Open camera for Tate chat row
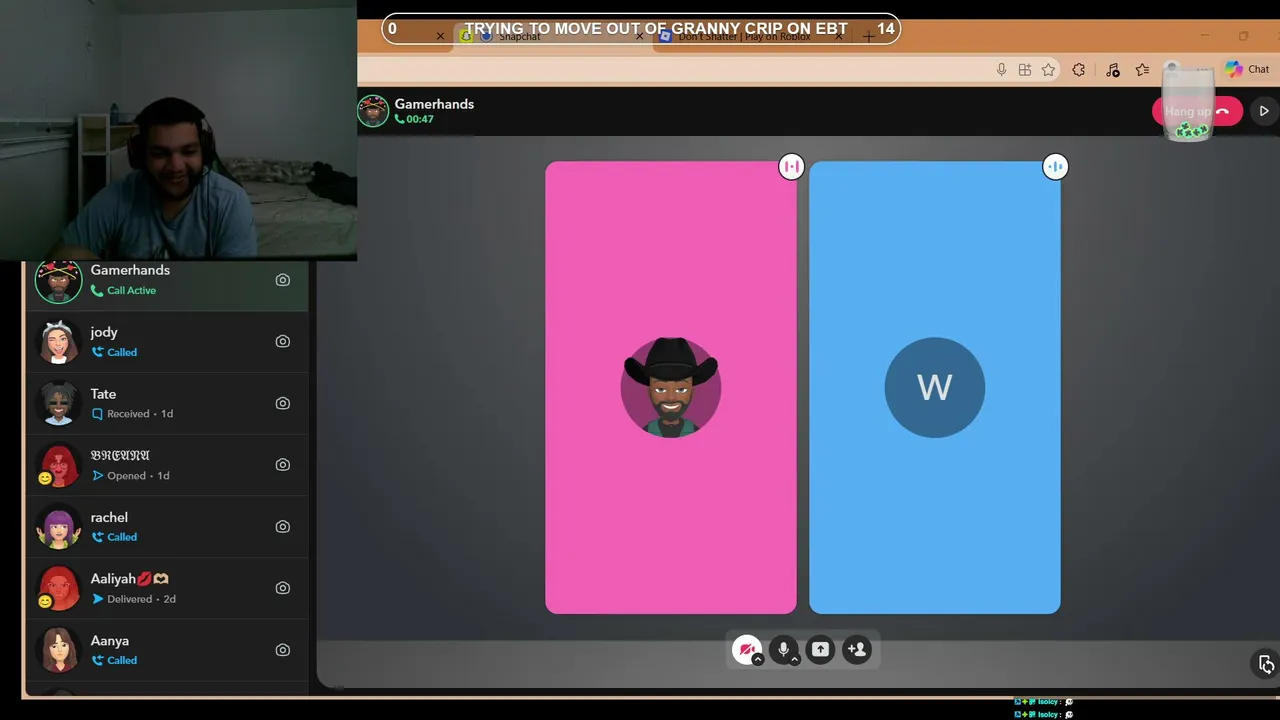Viewport: 1280px width, 720px height. 283,403
